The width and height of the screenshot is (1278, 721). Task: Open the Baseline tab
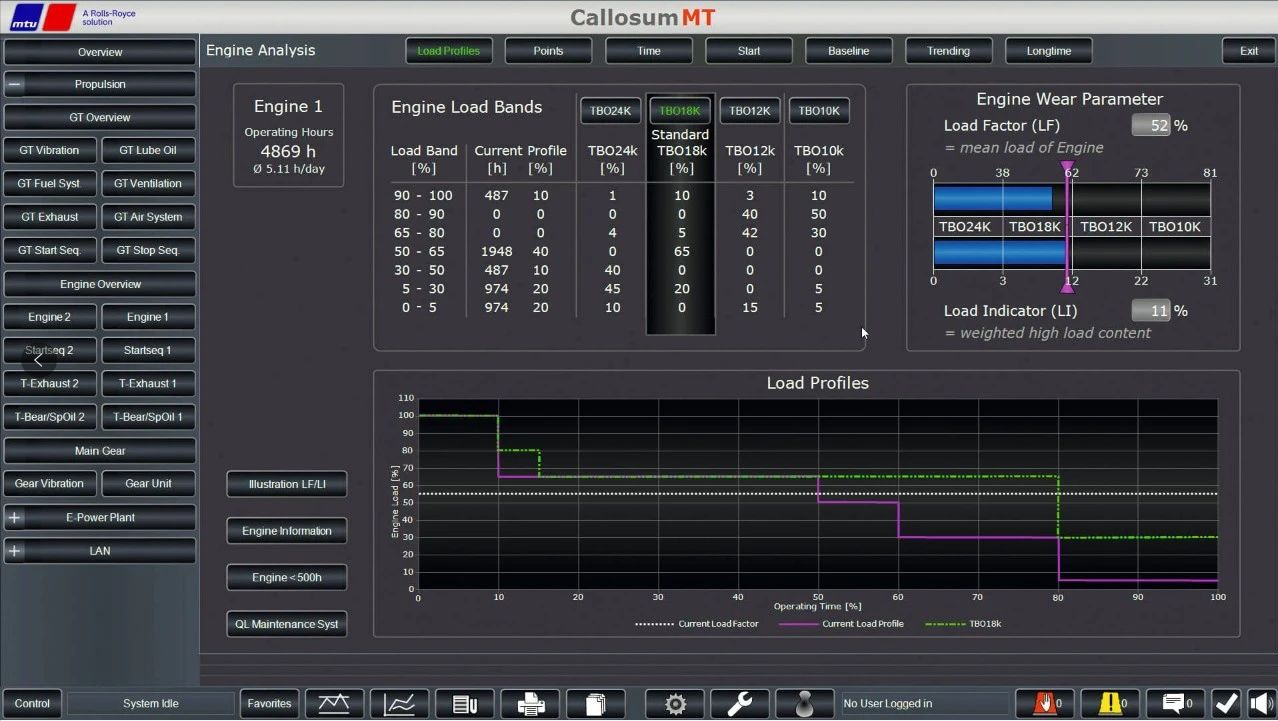coord(848,51)
